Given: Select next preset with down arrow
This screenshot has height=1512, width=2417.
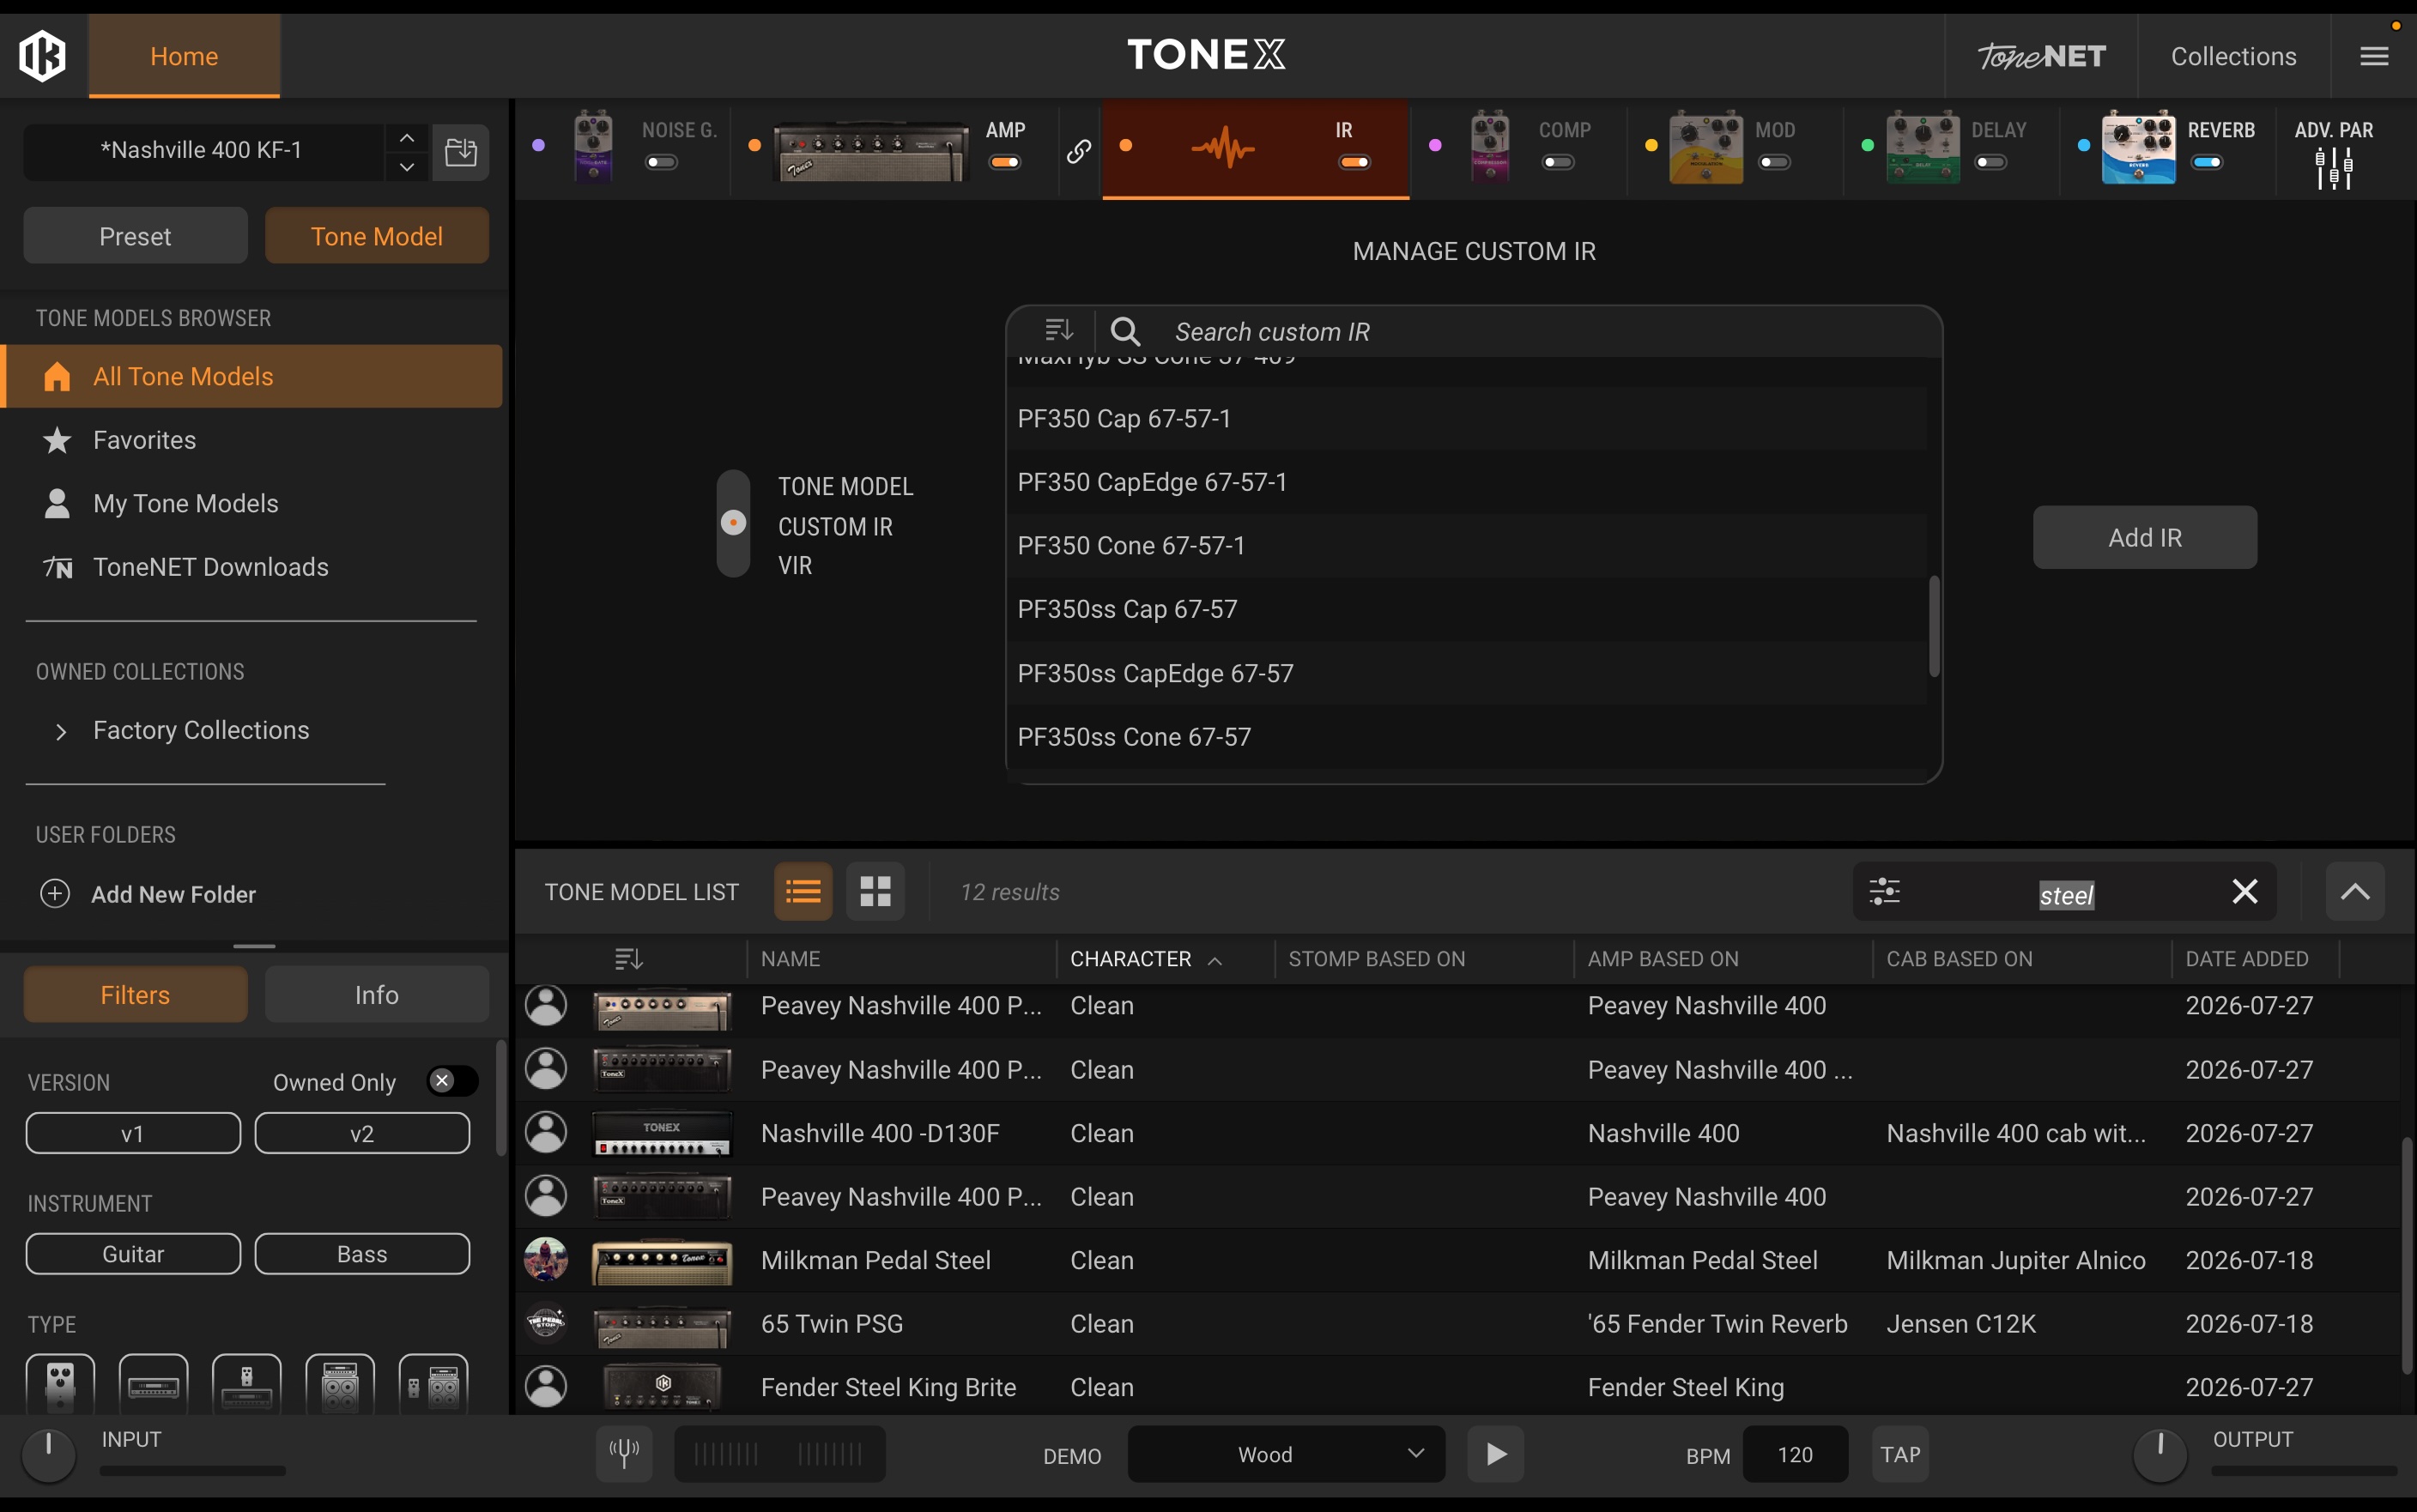Looking at the screenshot, I should point(407,166).
